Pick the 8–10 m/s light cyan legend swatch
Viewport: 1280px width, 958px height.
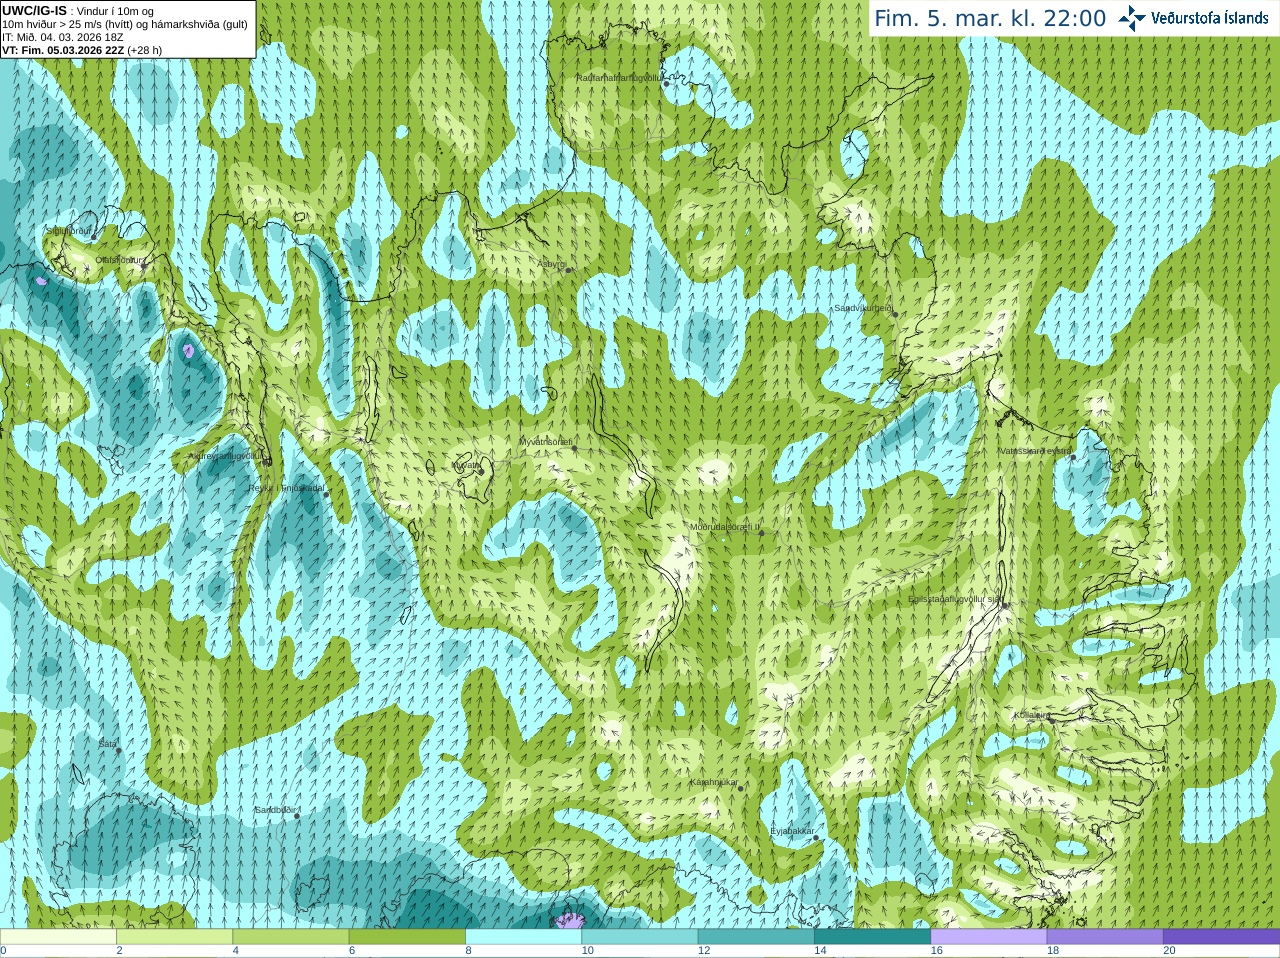tap(524, 937)
